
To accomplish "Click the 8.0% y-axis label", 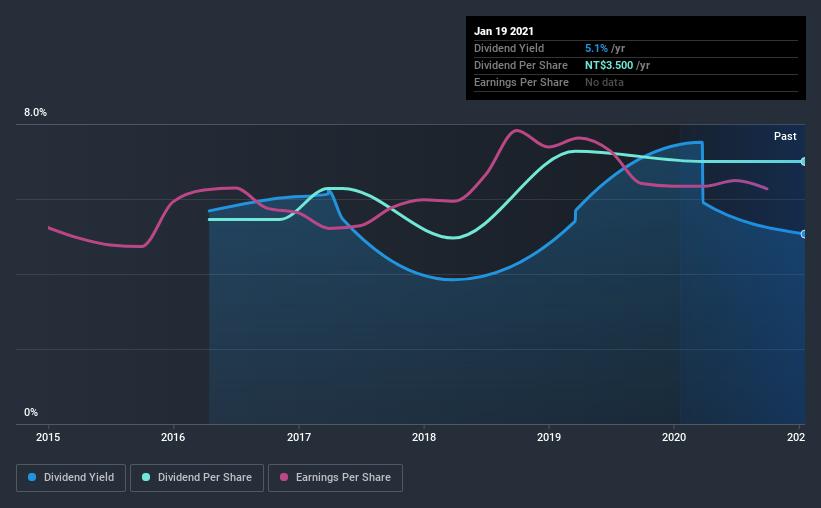I will (35, 113).
